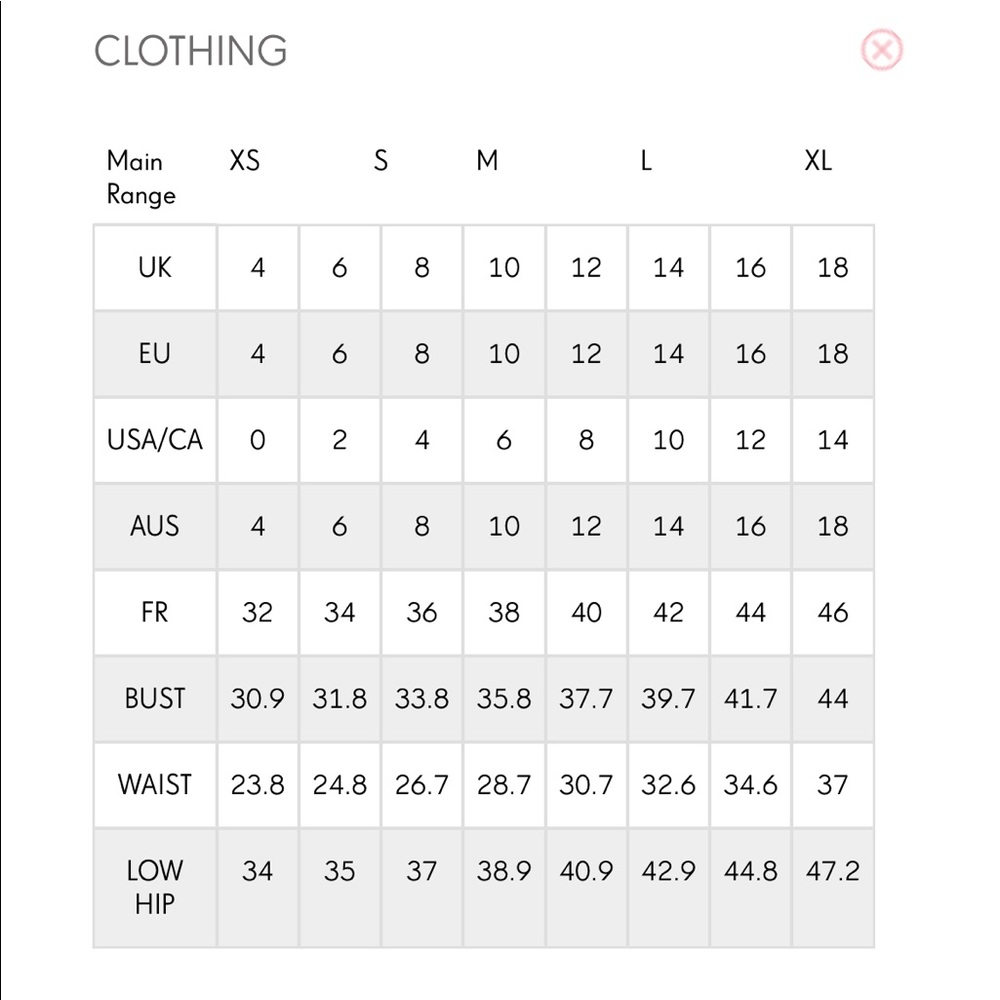Click the 47.2 low hip cell

[833, 871]
